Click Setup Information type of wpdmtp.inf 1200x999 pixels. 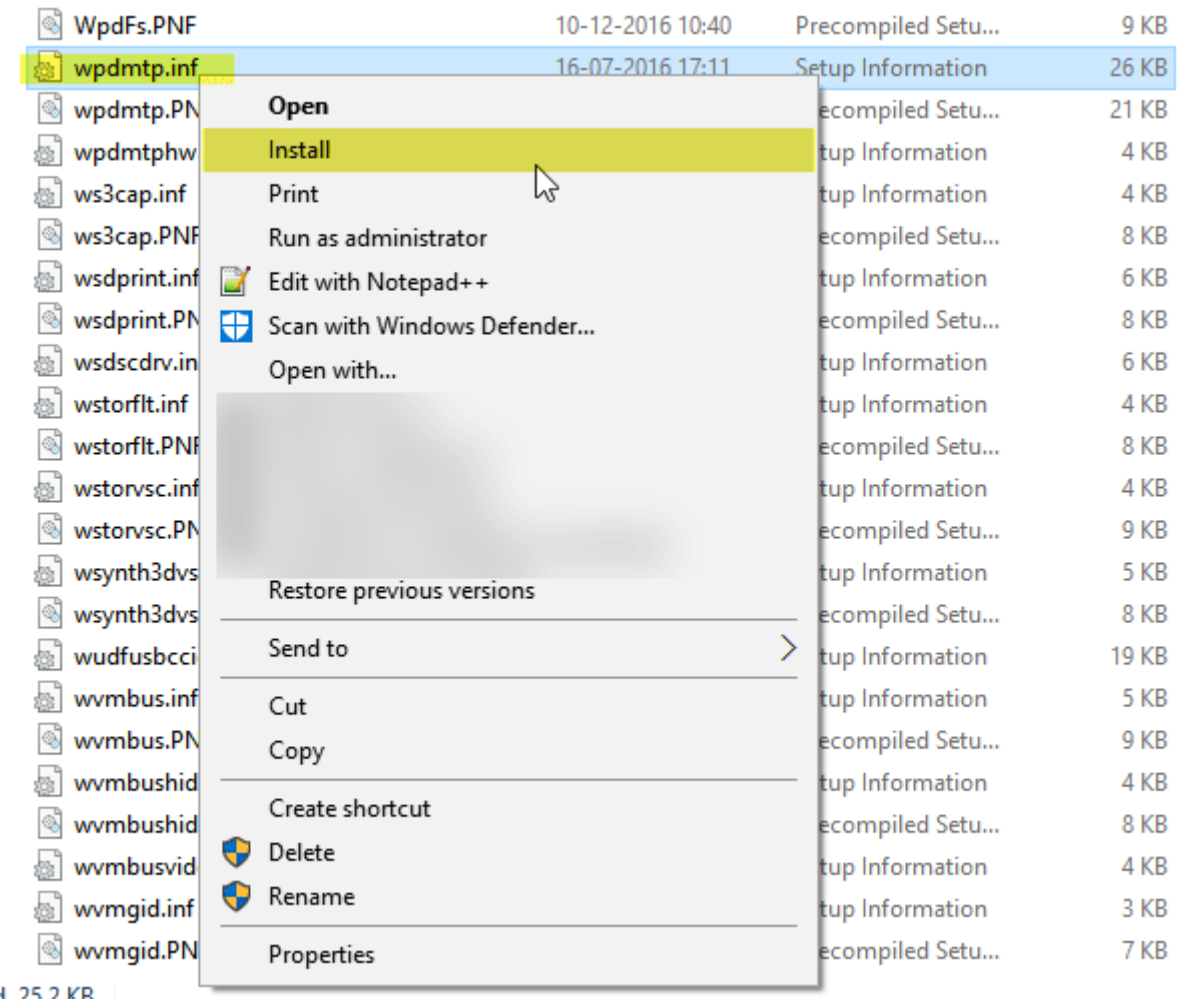pos(891,68)
